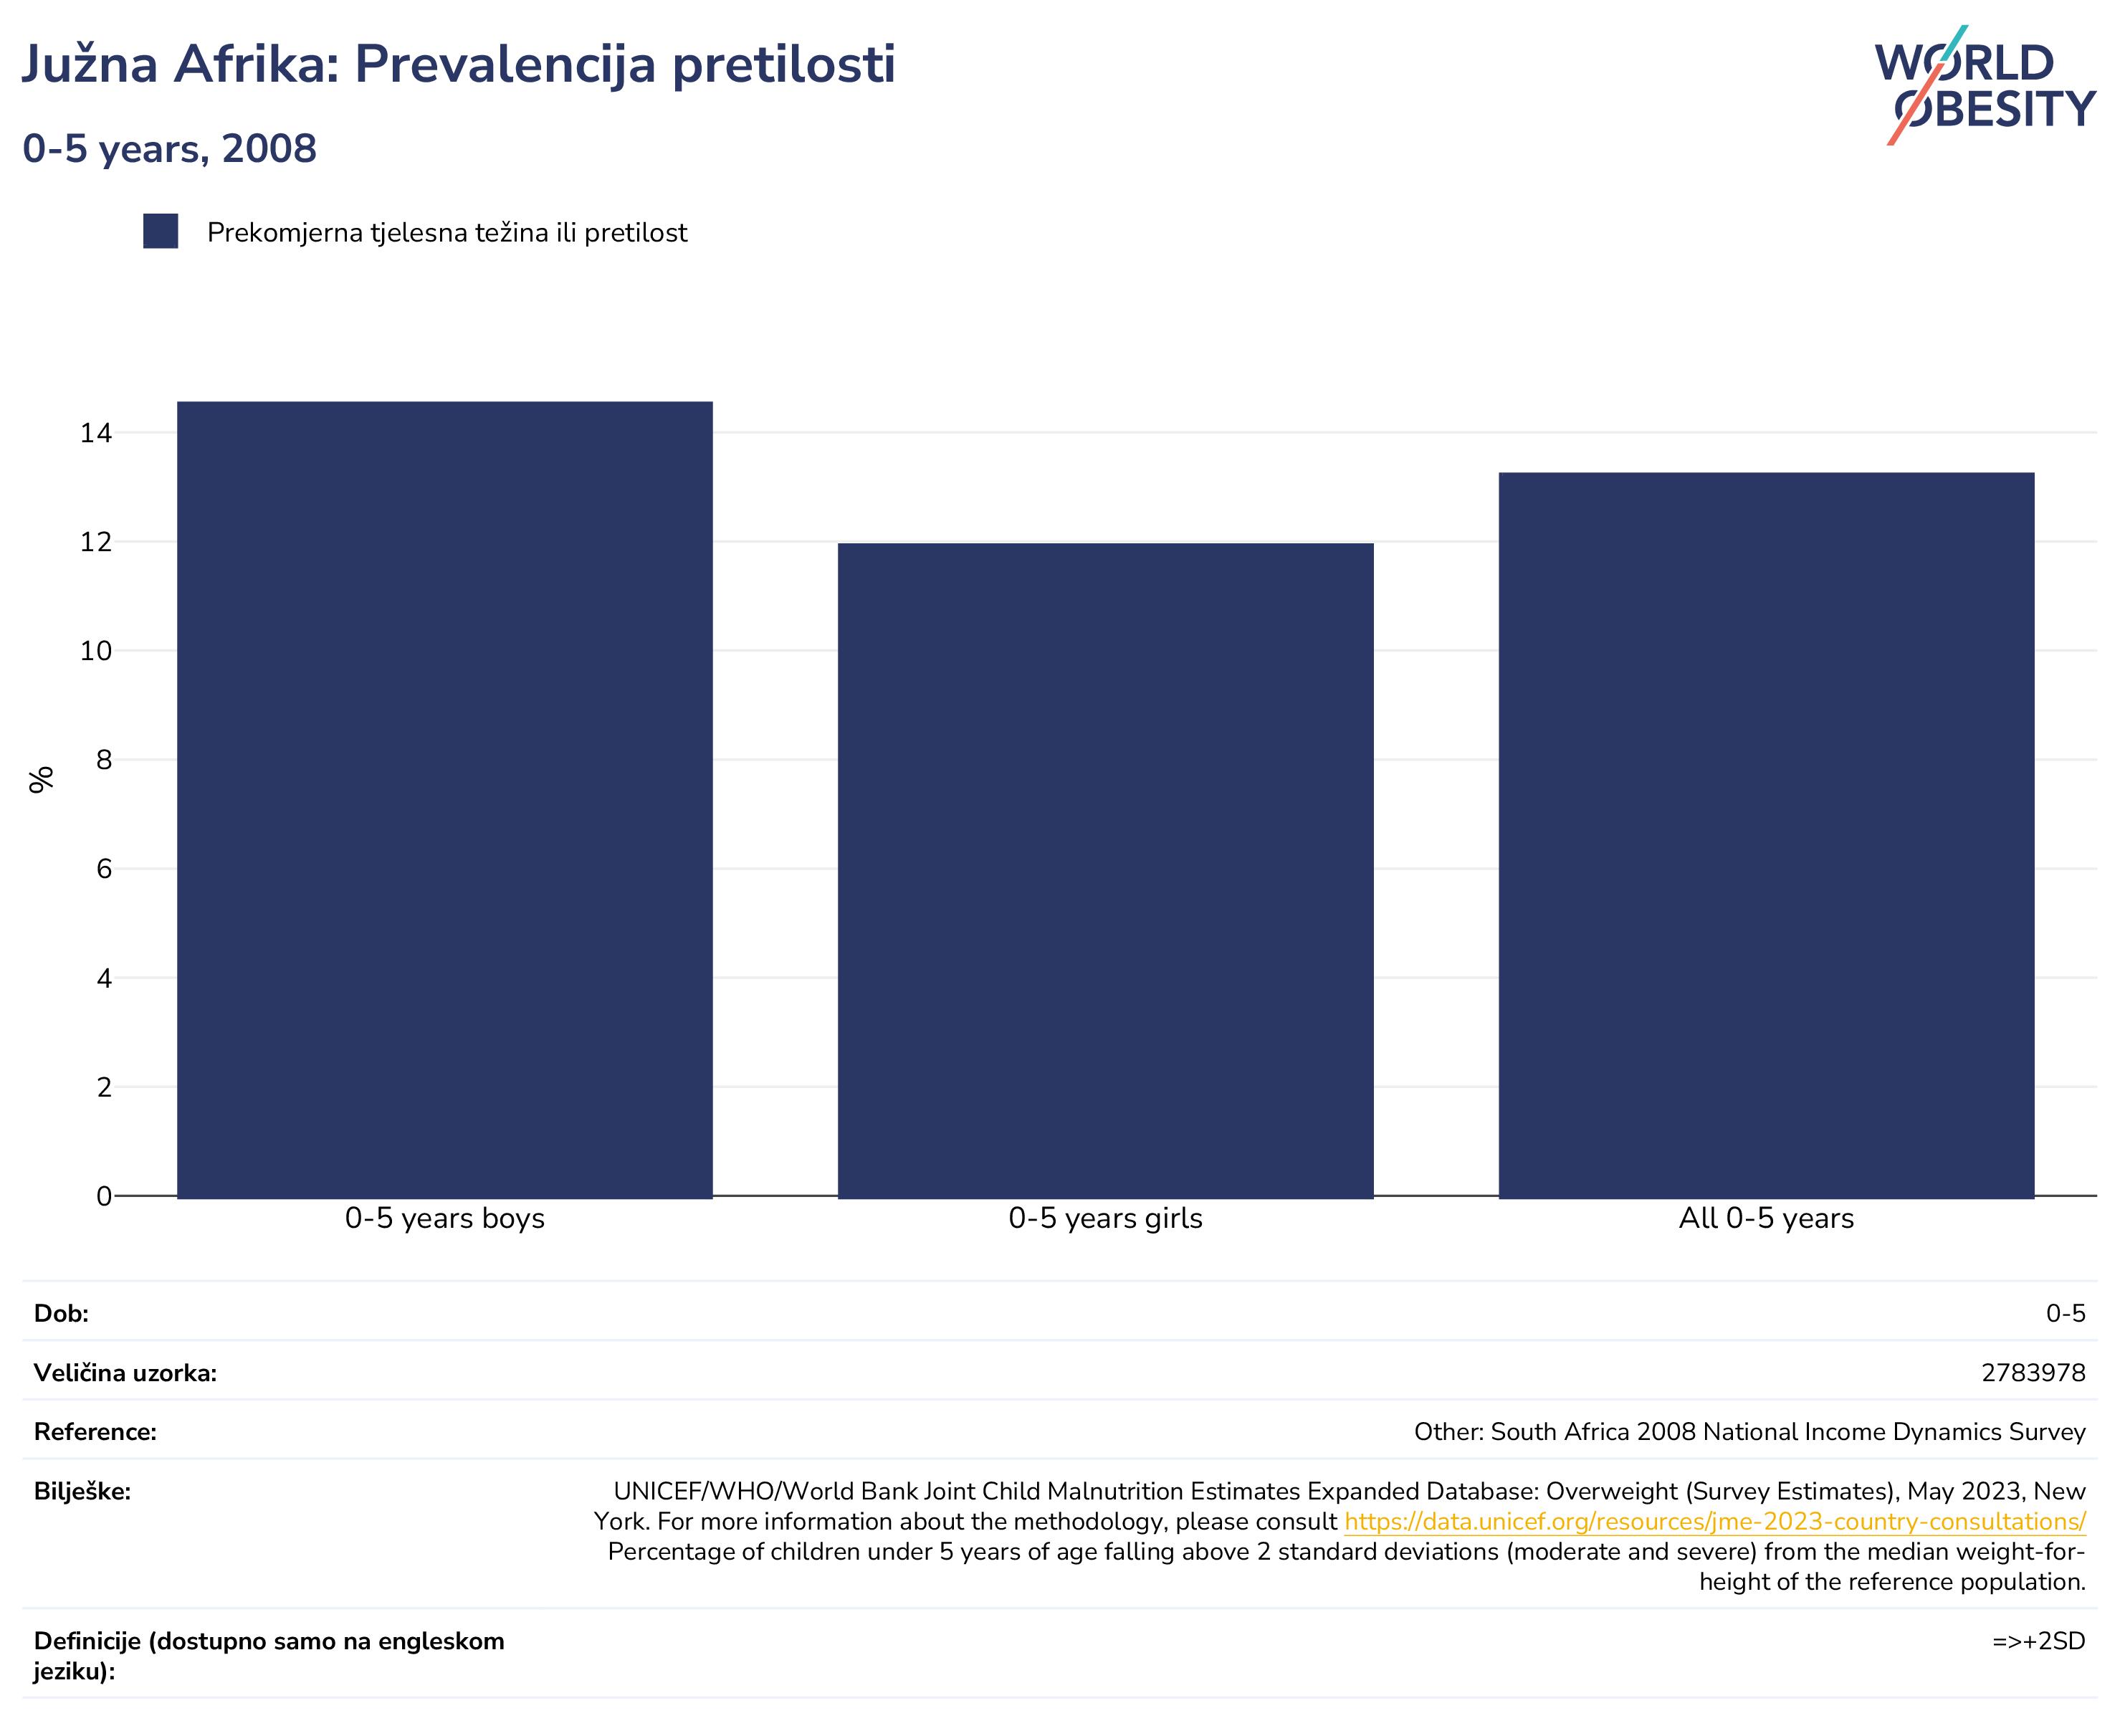Viewport: 2120px width, 1736px height.
Task: Click the Dob row label
Action: point(61,1314)
